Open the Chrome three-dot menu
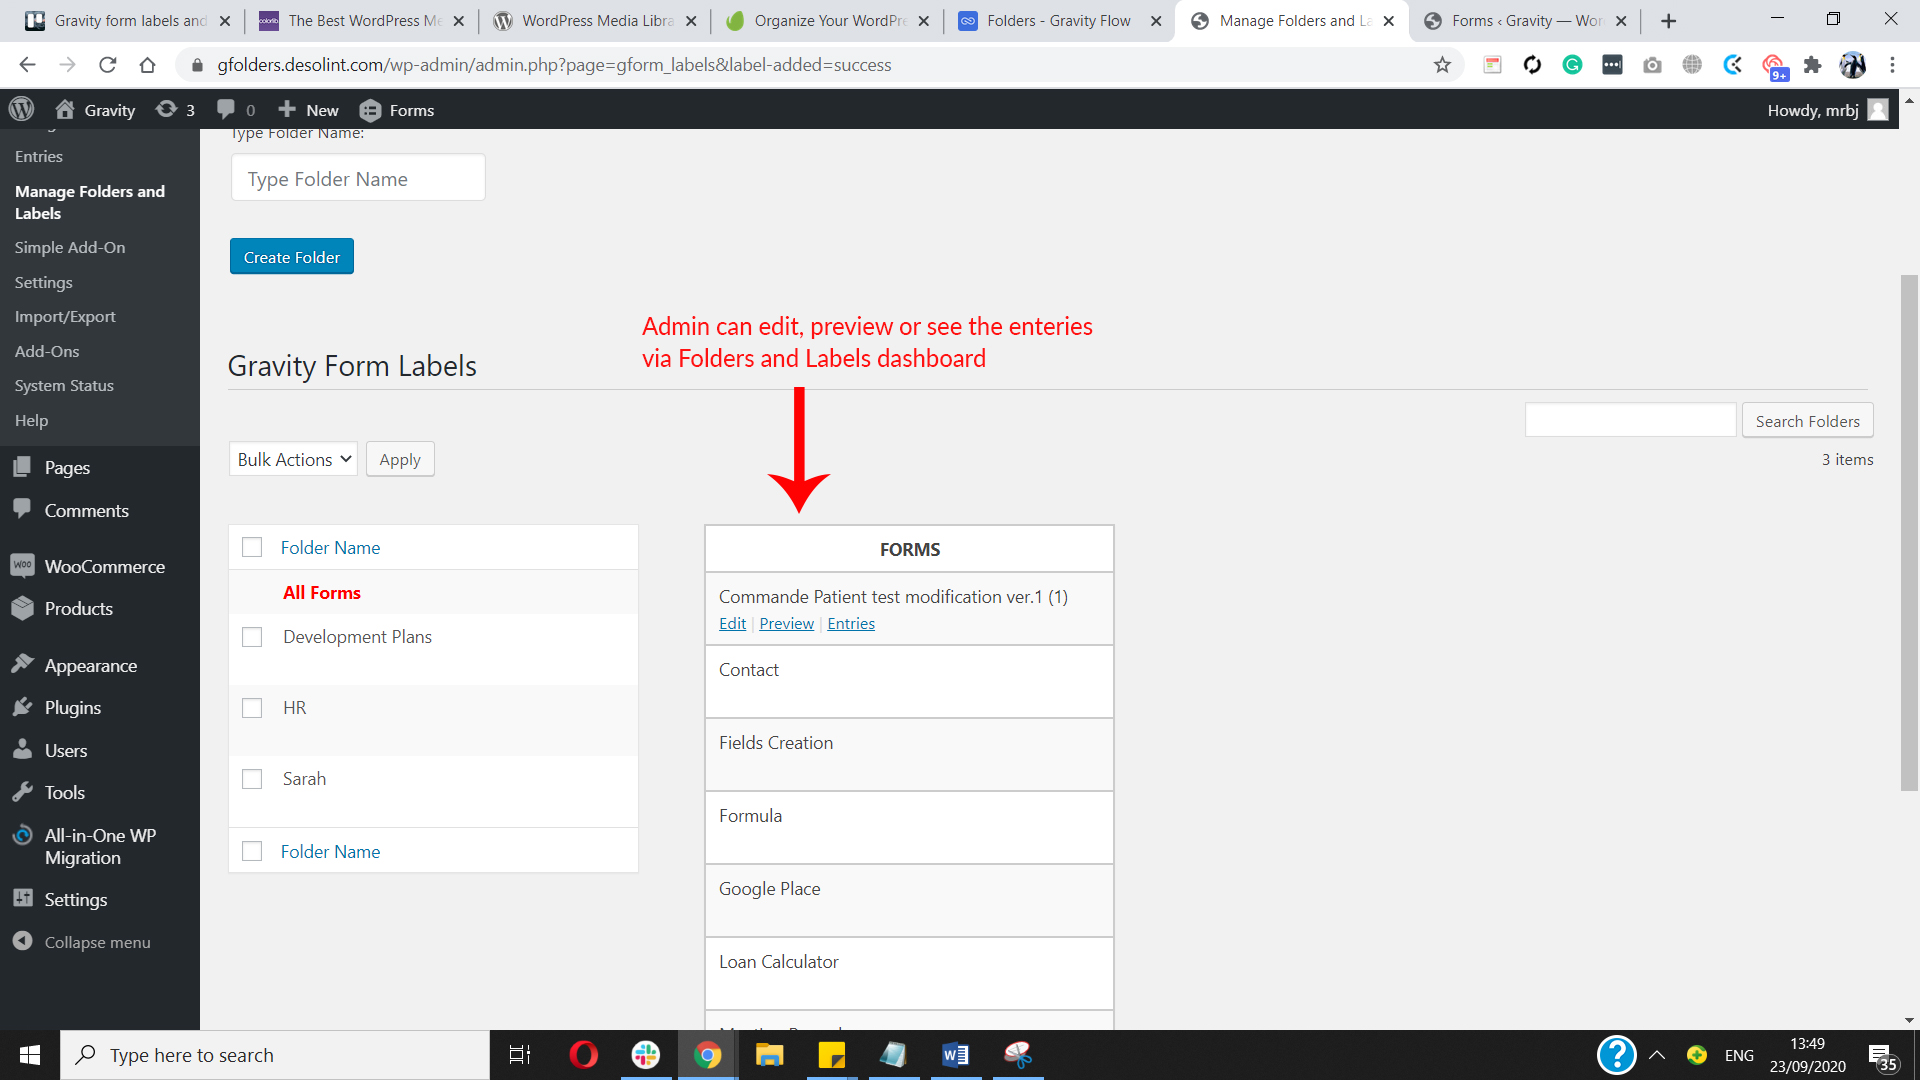 [1892, 65]
